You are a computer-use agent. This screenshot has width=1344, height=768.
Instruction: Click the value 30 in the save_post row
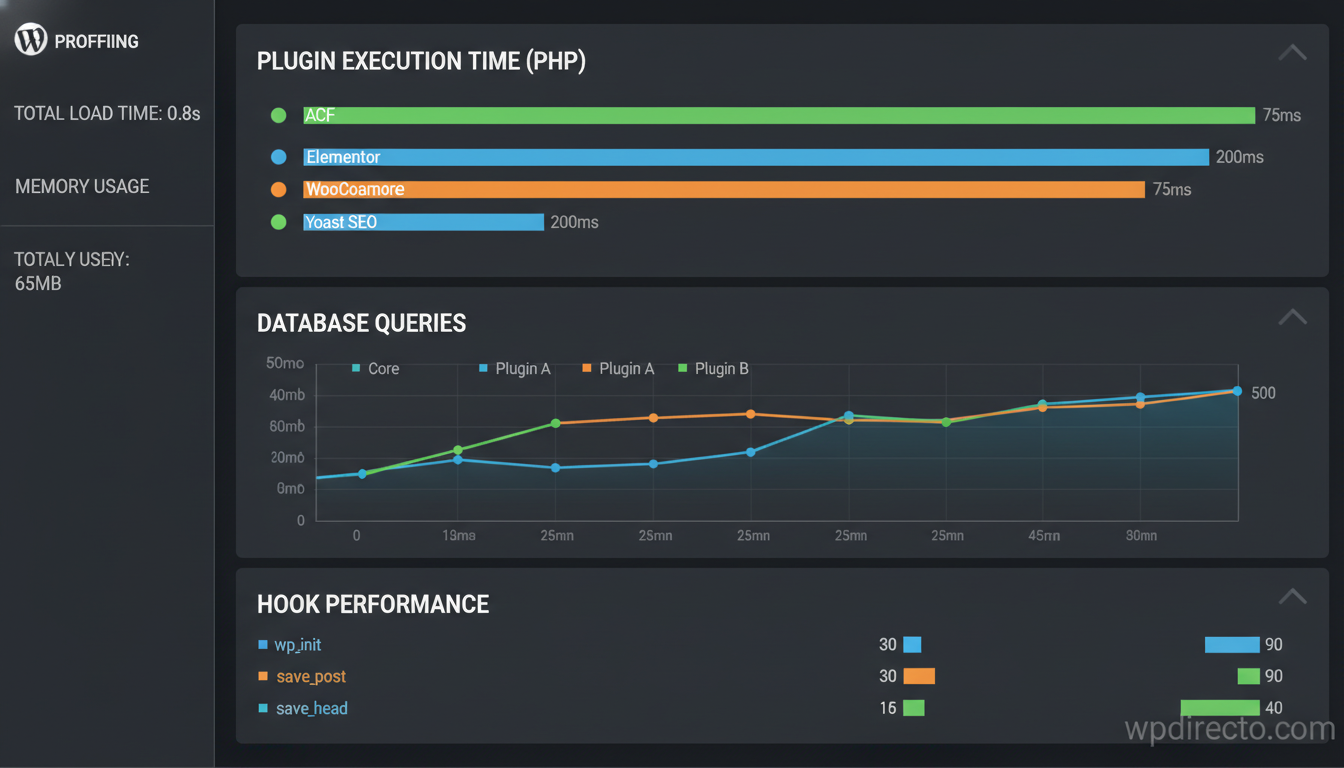tap(888, 677)
